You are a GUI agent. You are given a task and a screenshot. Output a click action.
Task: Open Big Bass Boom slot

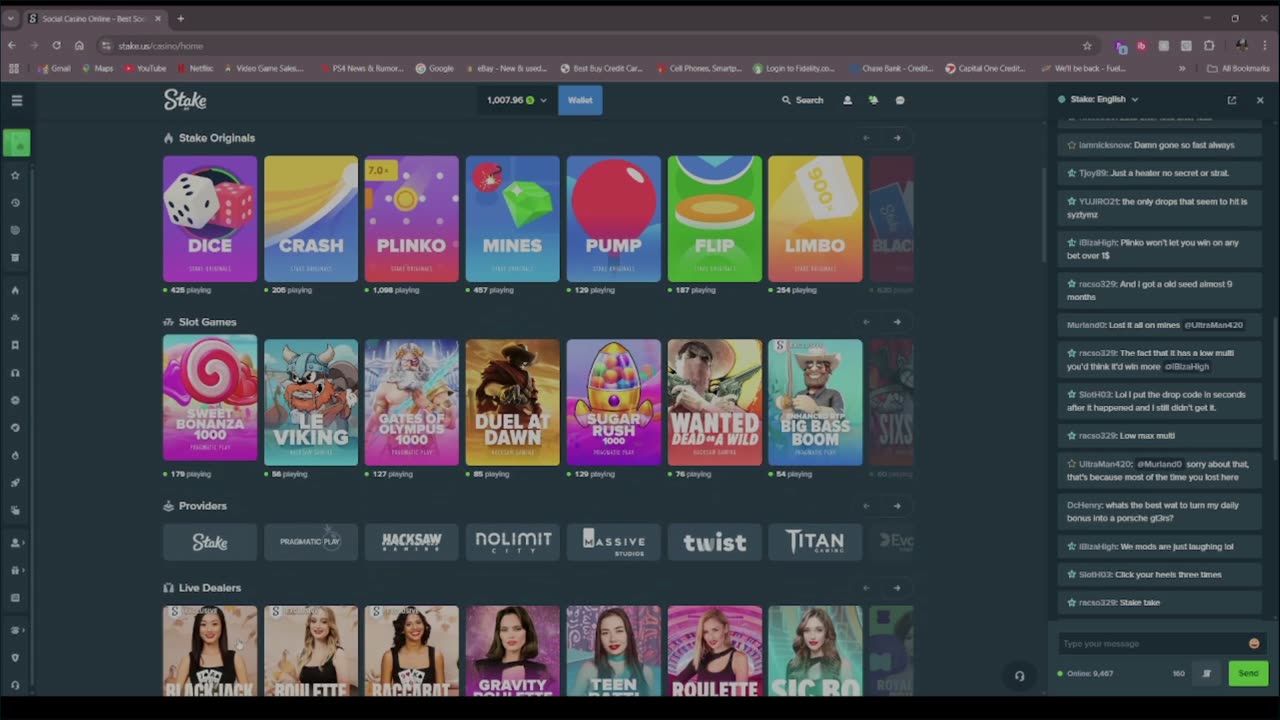[x=815, y=402]
